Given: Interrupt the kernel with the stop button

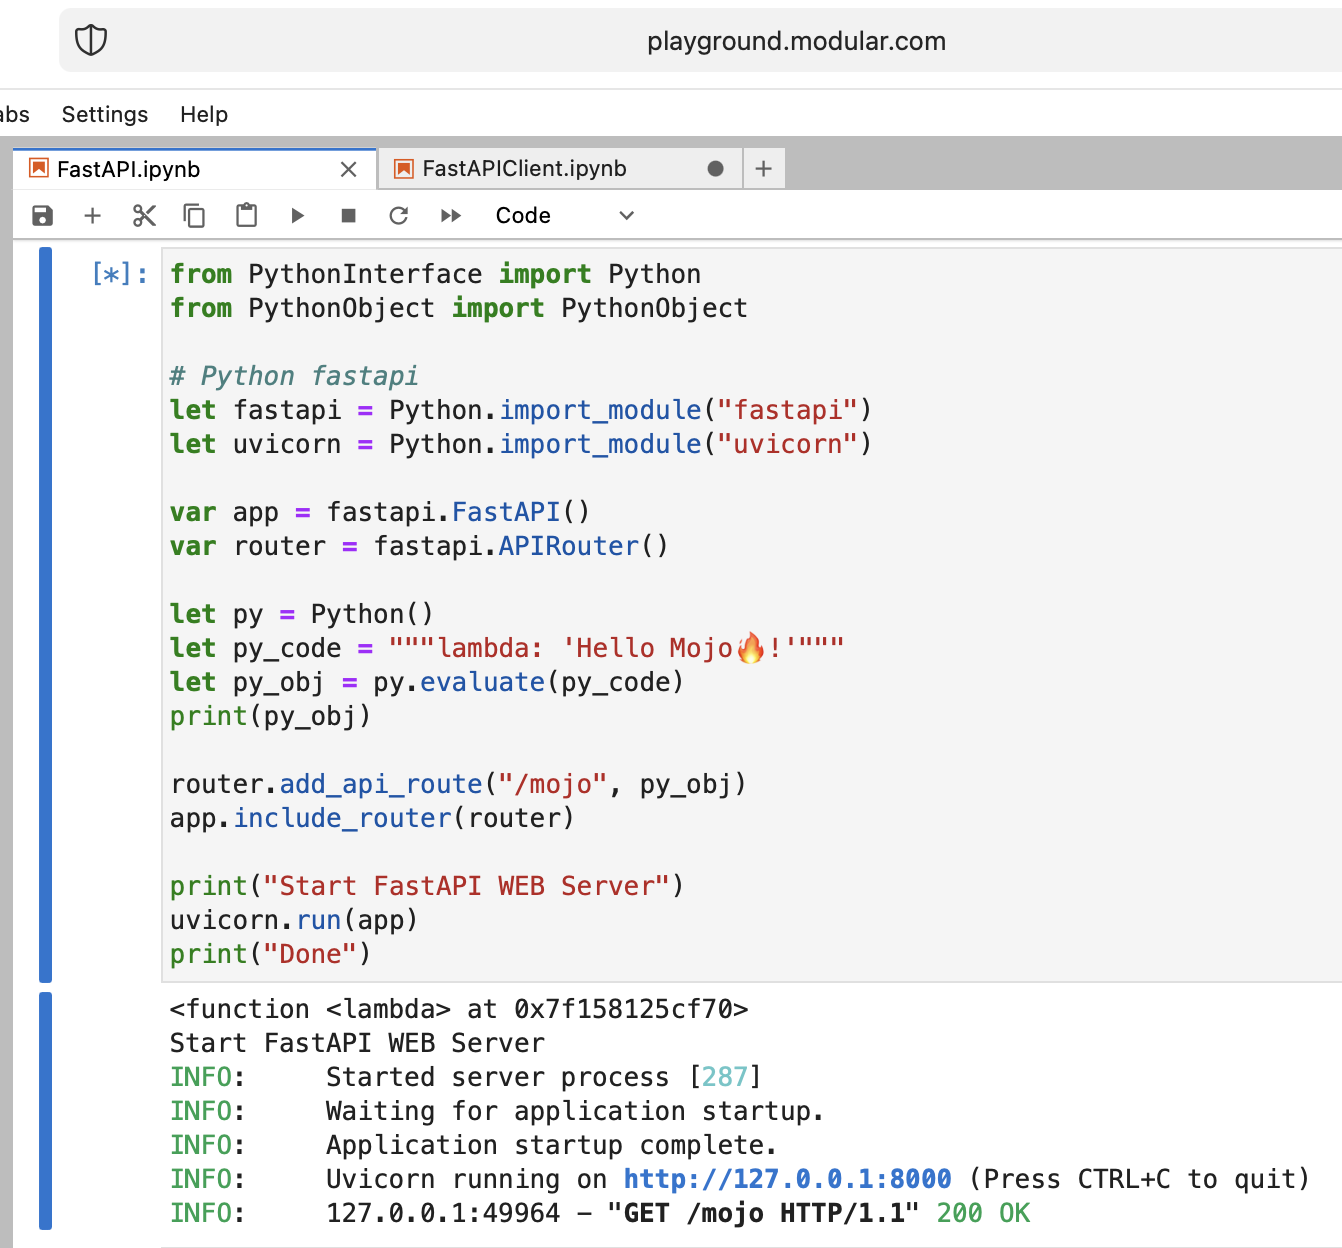Looking at the screenshot, I should click(348, 216).
